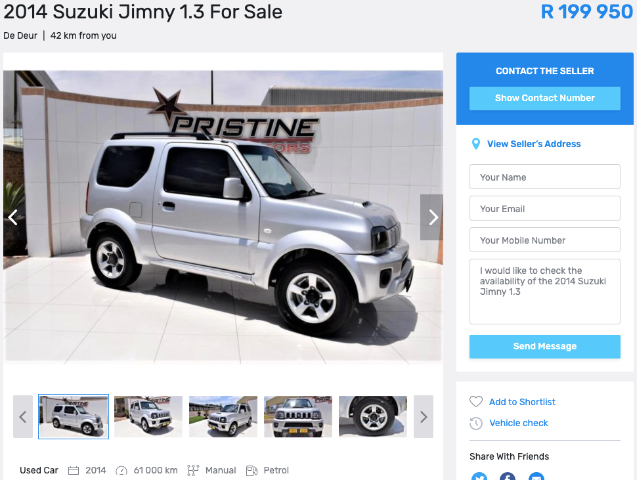Screen dimensions: 637x480
Task: Move thumbnail strip back with left chevron
Action: tap(23, 417)
